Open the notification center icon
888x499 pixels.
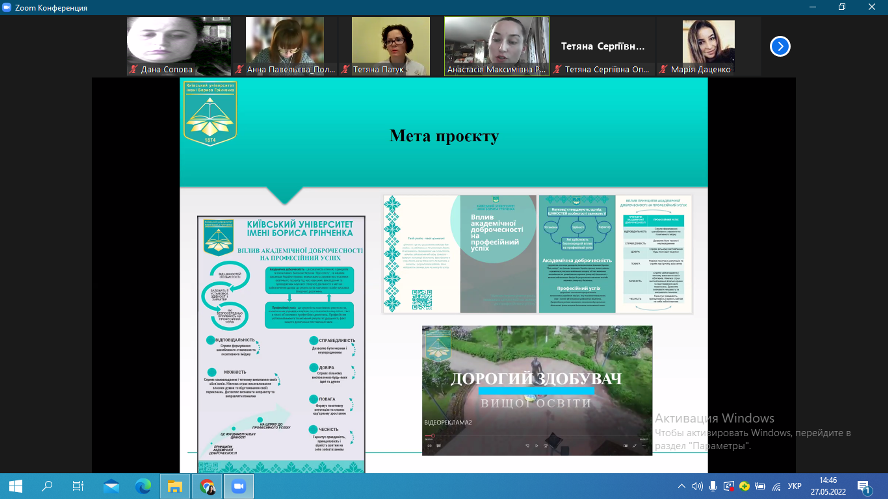[863, 486]
